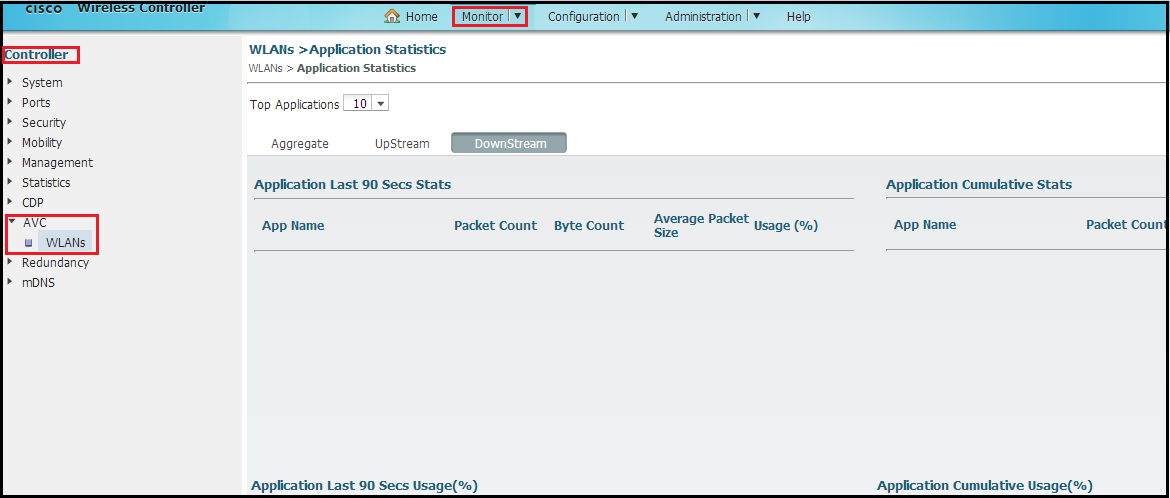The width and height of the screenshot is (1170, 498).
Task: Expand the System tree node
Action: 10,83
